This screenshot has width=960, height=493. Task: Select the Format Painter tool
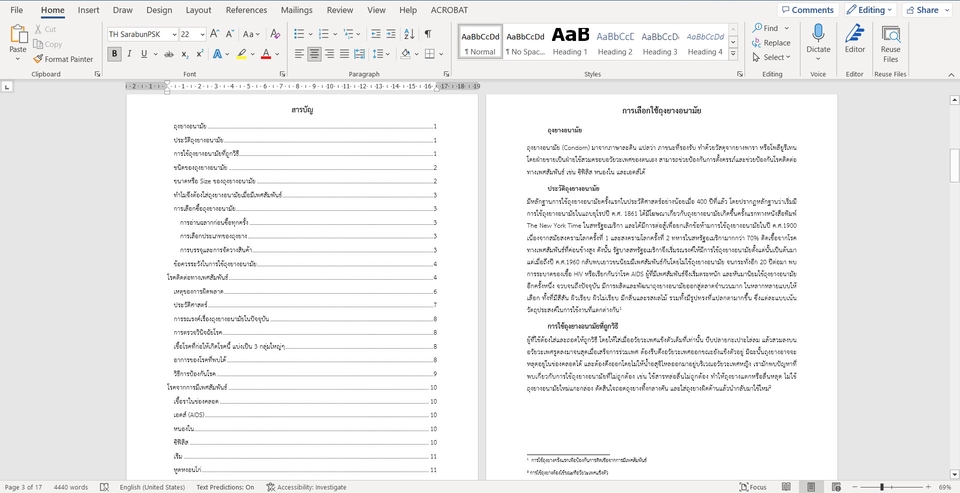click(x=64, y=59)
